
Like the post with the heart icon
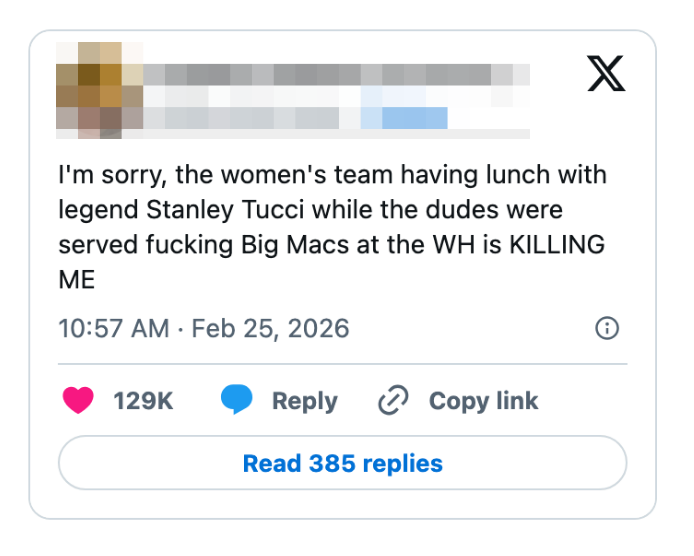click(x=78, y=401)
